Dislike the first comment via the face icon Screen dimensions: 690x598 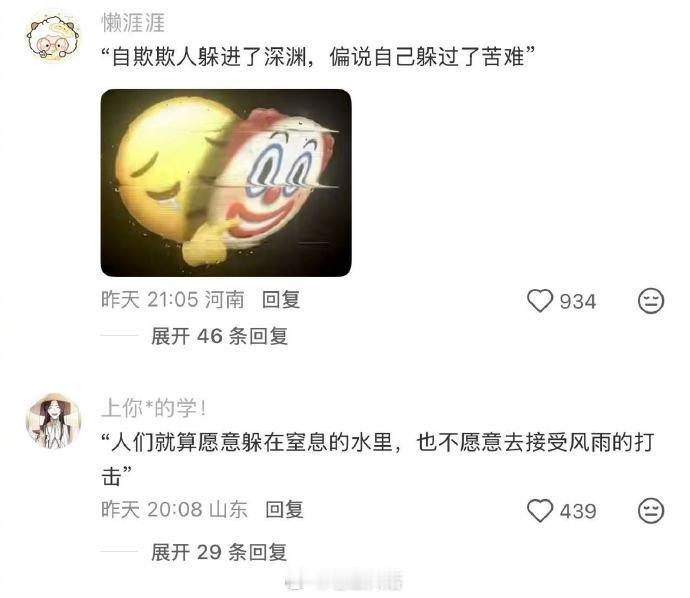(651, 301)
